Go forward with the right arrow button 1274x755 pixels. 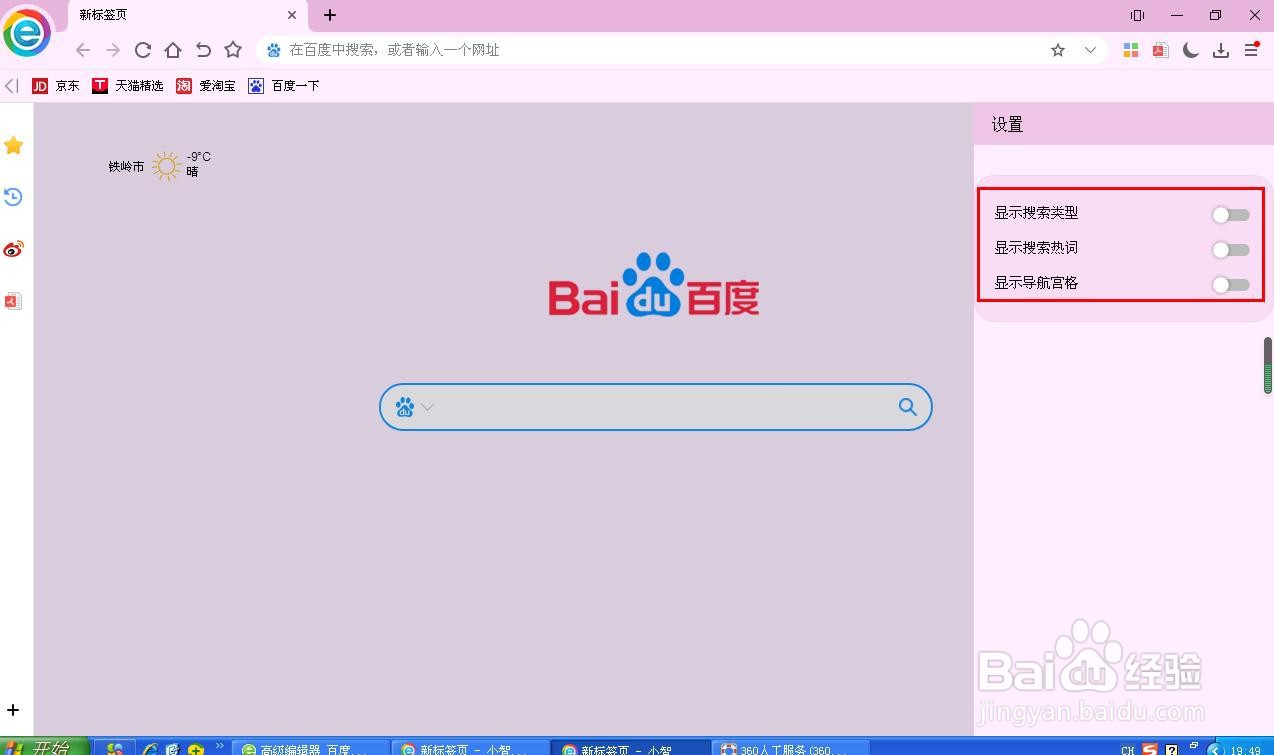(x=113, y=50)
